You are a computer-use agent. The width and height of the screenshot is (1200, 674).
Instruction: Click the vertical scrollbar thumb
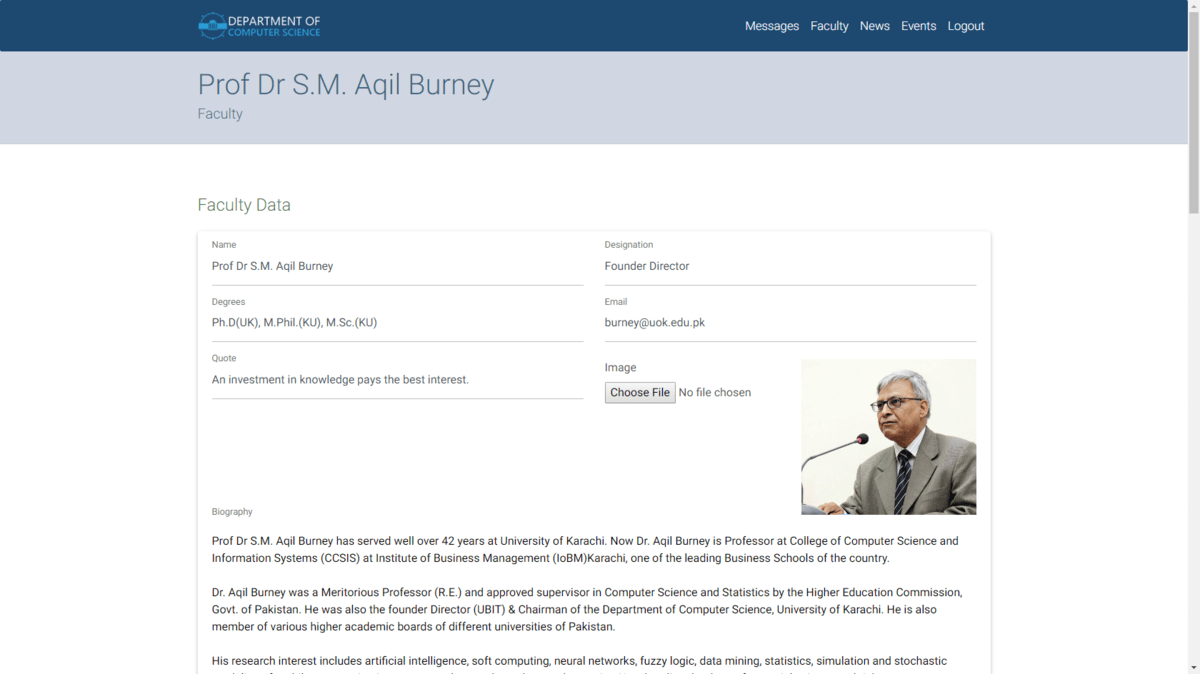[x=1193, y=110]
